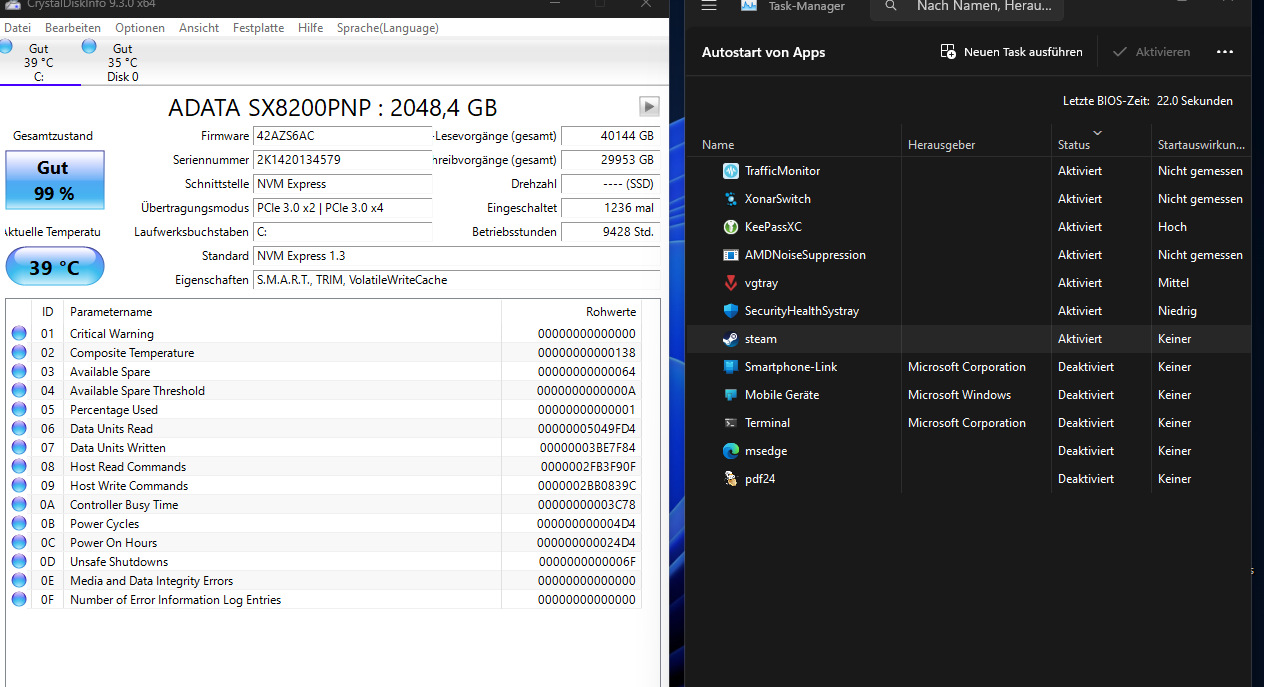This screenshot has width=1264, height=687.
Task: Open the Festplatte menu
Action: click(258, 28)
